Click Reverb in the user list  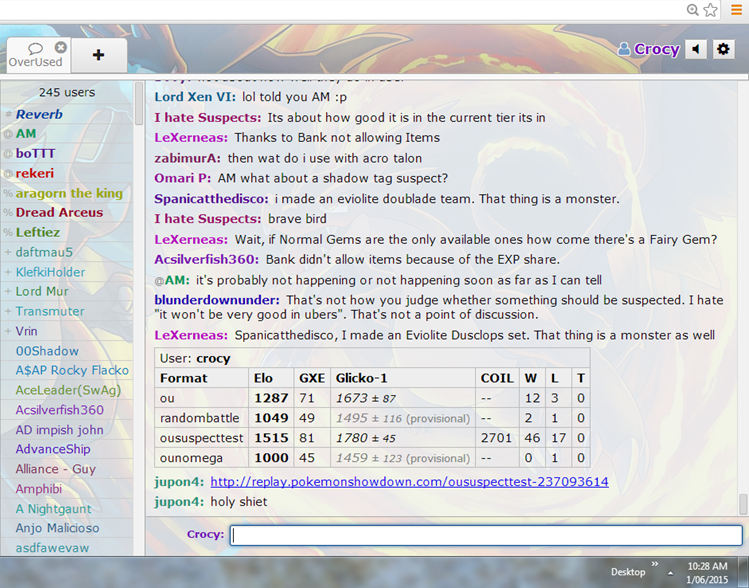(39, 114)
